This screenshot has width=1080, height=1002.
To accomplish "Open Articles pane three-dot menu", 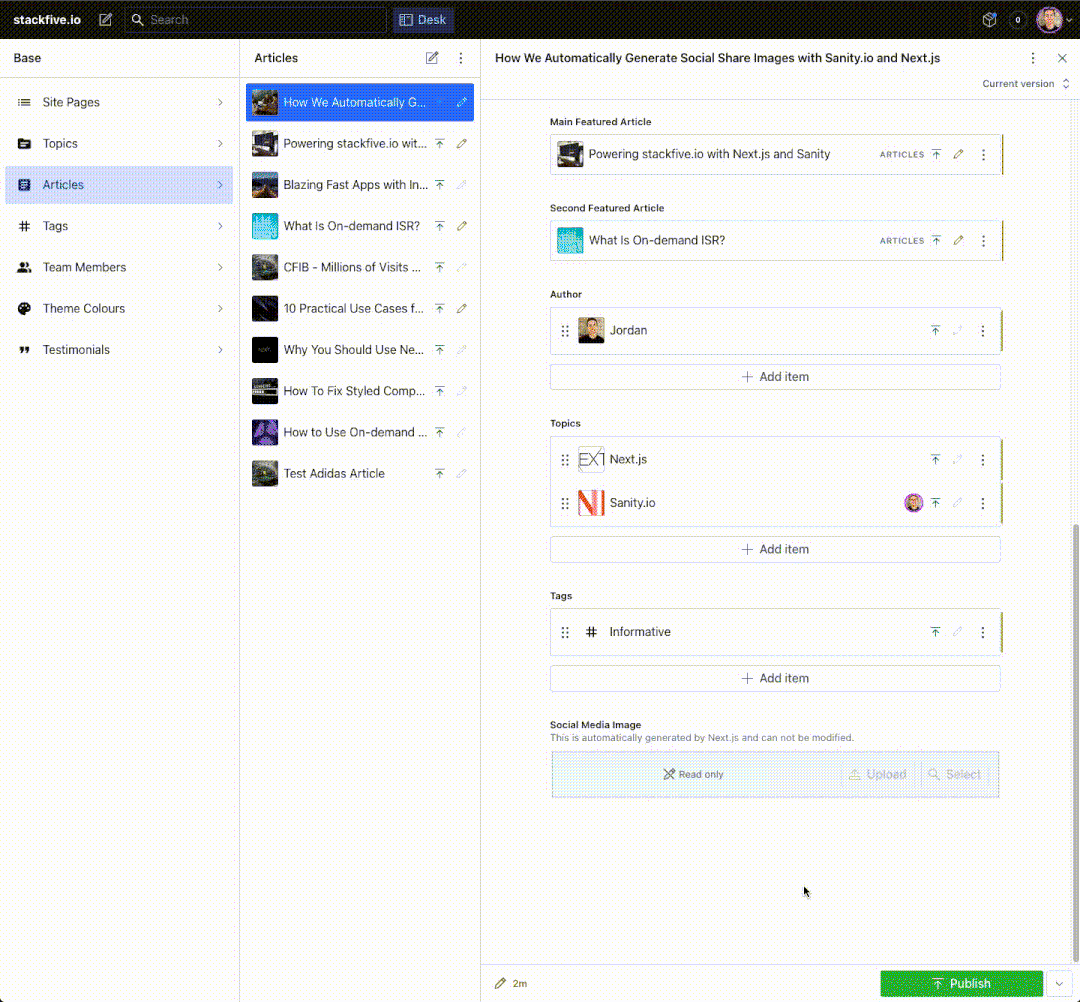I will [461, 58].
